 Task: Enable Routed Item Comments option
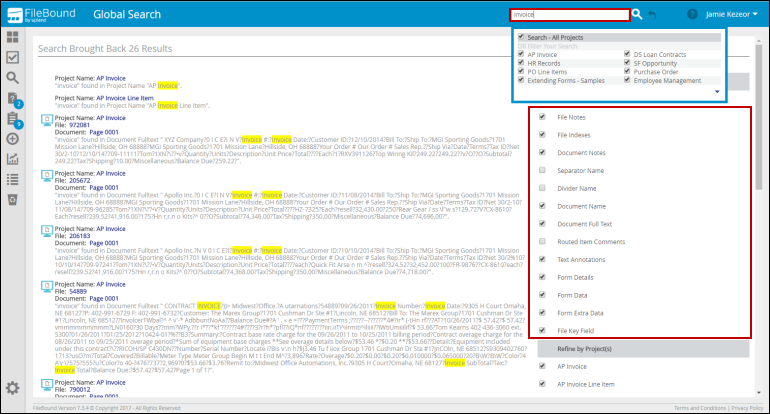point(542,241)
